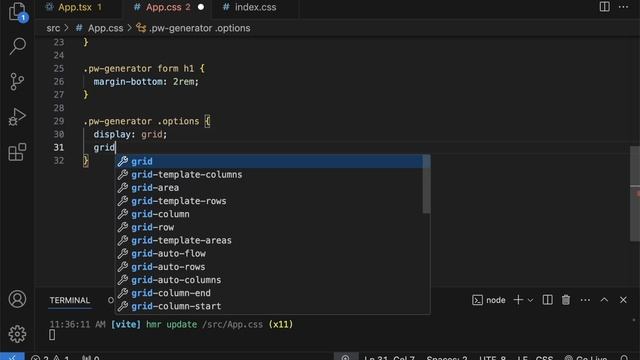Viewport: 640px width, 360px height.
Task: Click the src breadcrumb
Action: (53, 28)
